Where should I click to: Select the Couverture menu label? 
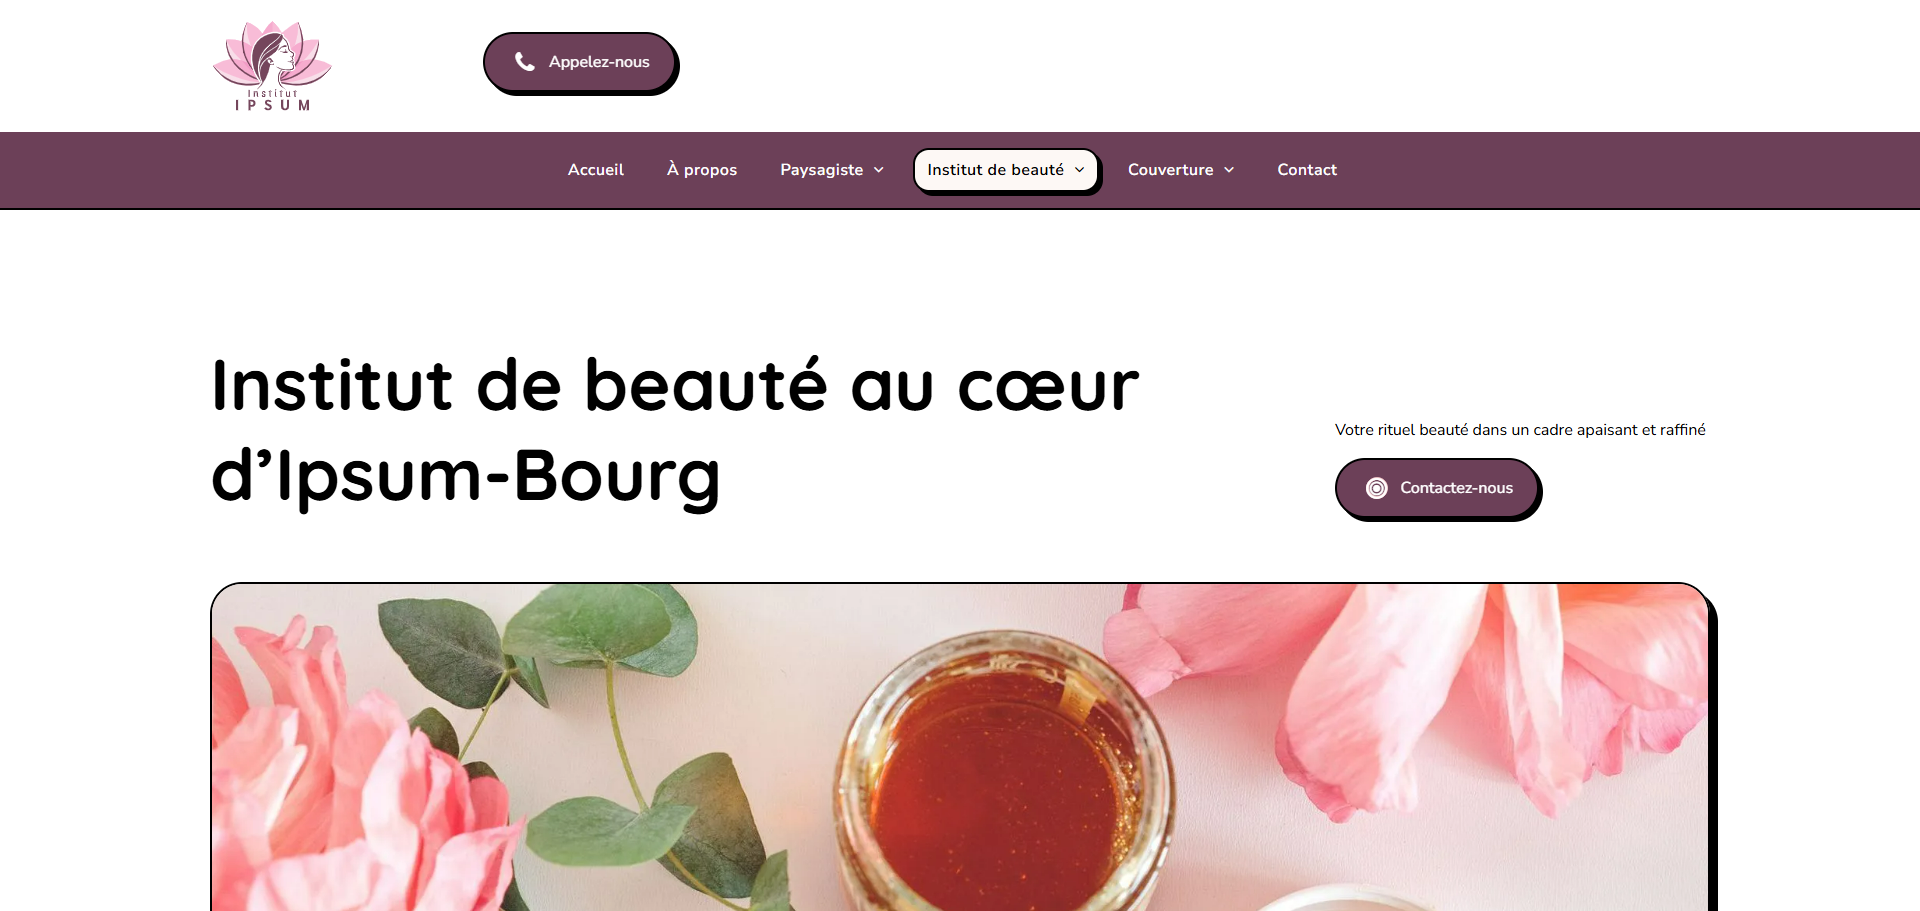1171,170
